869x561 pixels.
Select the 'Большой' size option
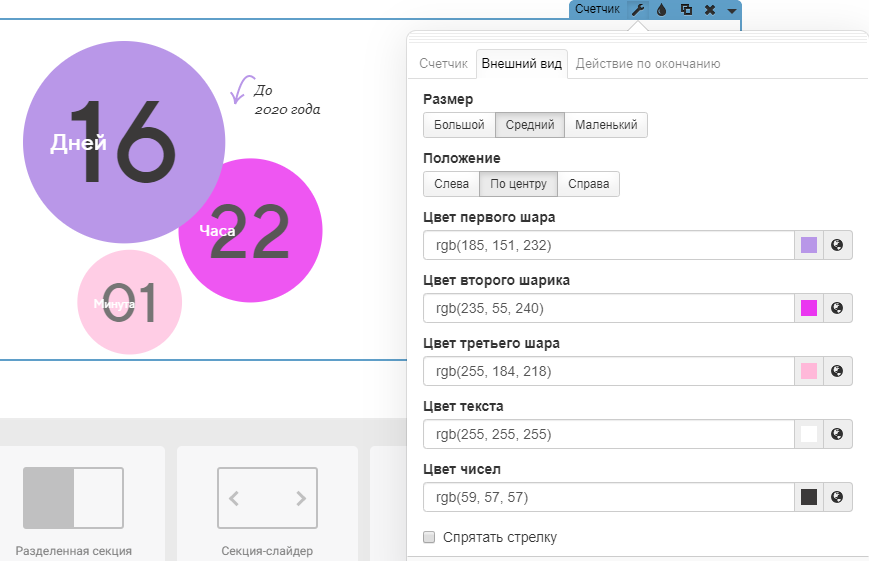tap(459, 125)
